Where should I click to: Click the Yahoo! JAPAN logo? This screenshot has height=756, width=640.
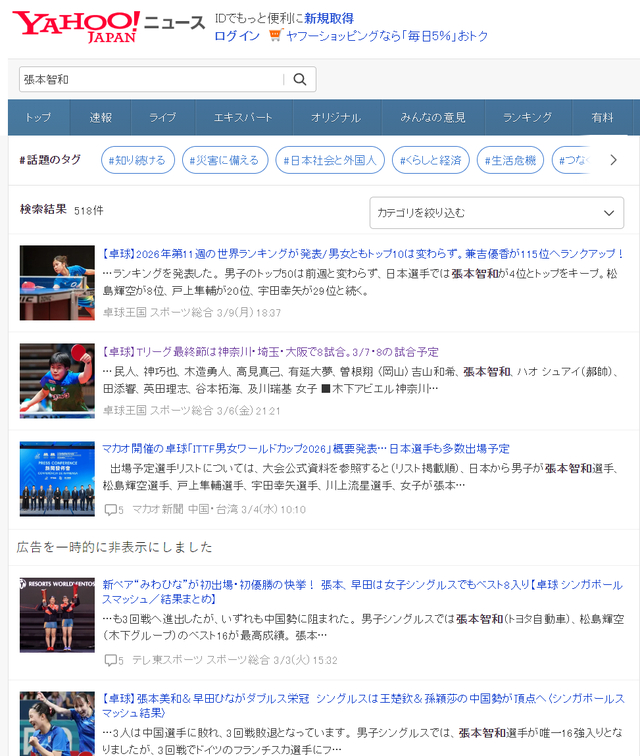pyautogui.click(x=76, y=27)
